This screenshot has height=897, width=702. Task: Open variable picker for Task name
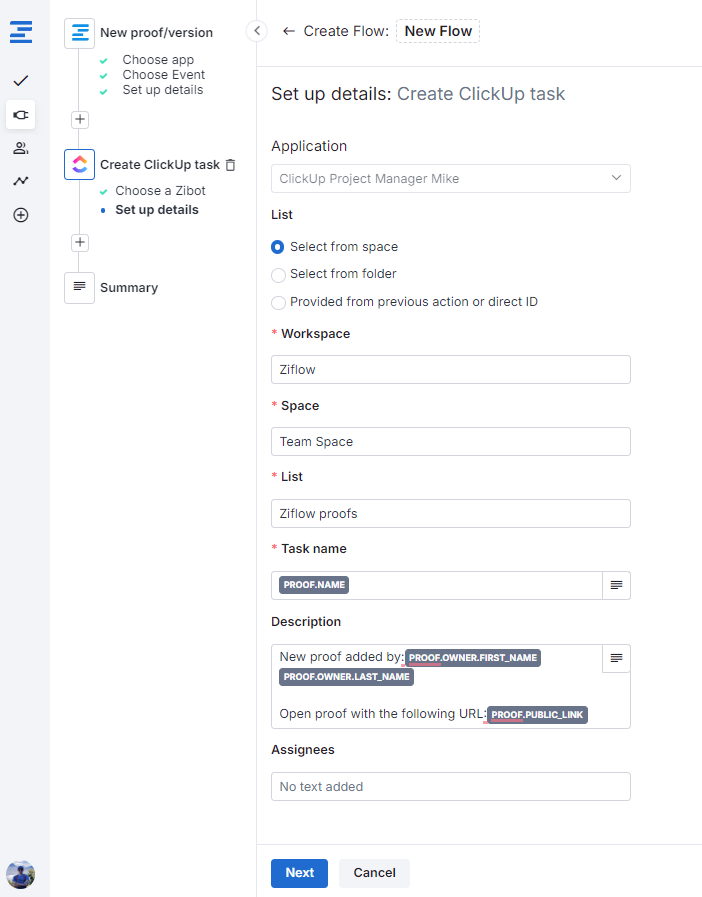click(616, 585)
